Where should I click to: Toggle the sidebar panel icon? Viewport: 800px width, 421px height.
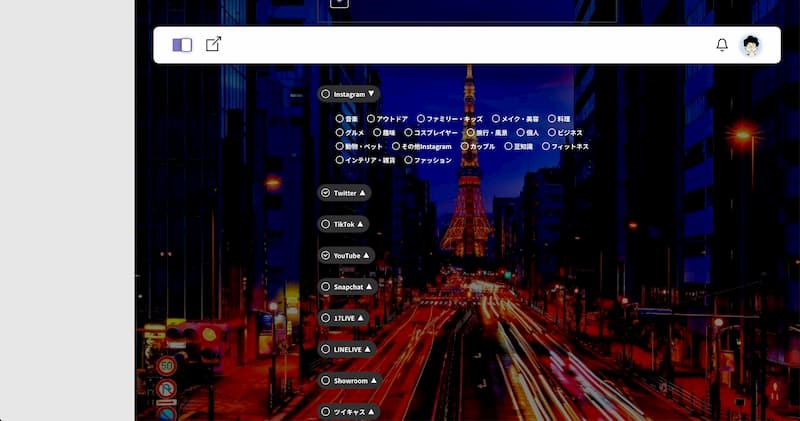click(x=182, y=45)
